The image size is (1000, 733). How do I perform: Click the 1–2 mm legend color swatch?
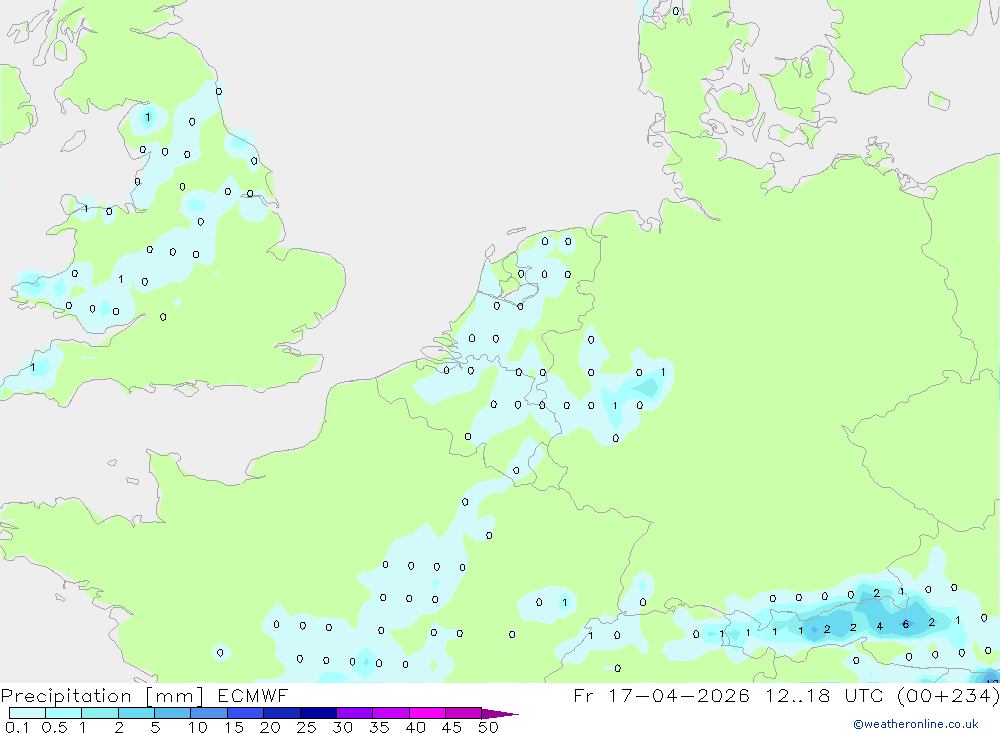pos(100,713)
